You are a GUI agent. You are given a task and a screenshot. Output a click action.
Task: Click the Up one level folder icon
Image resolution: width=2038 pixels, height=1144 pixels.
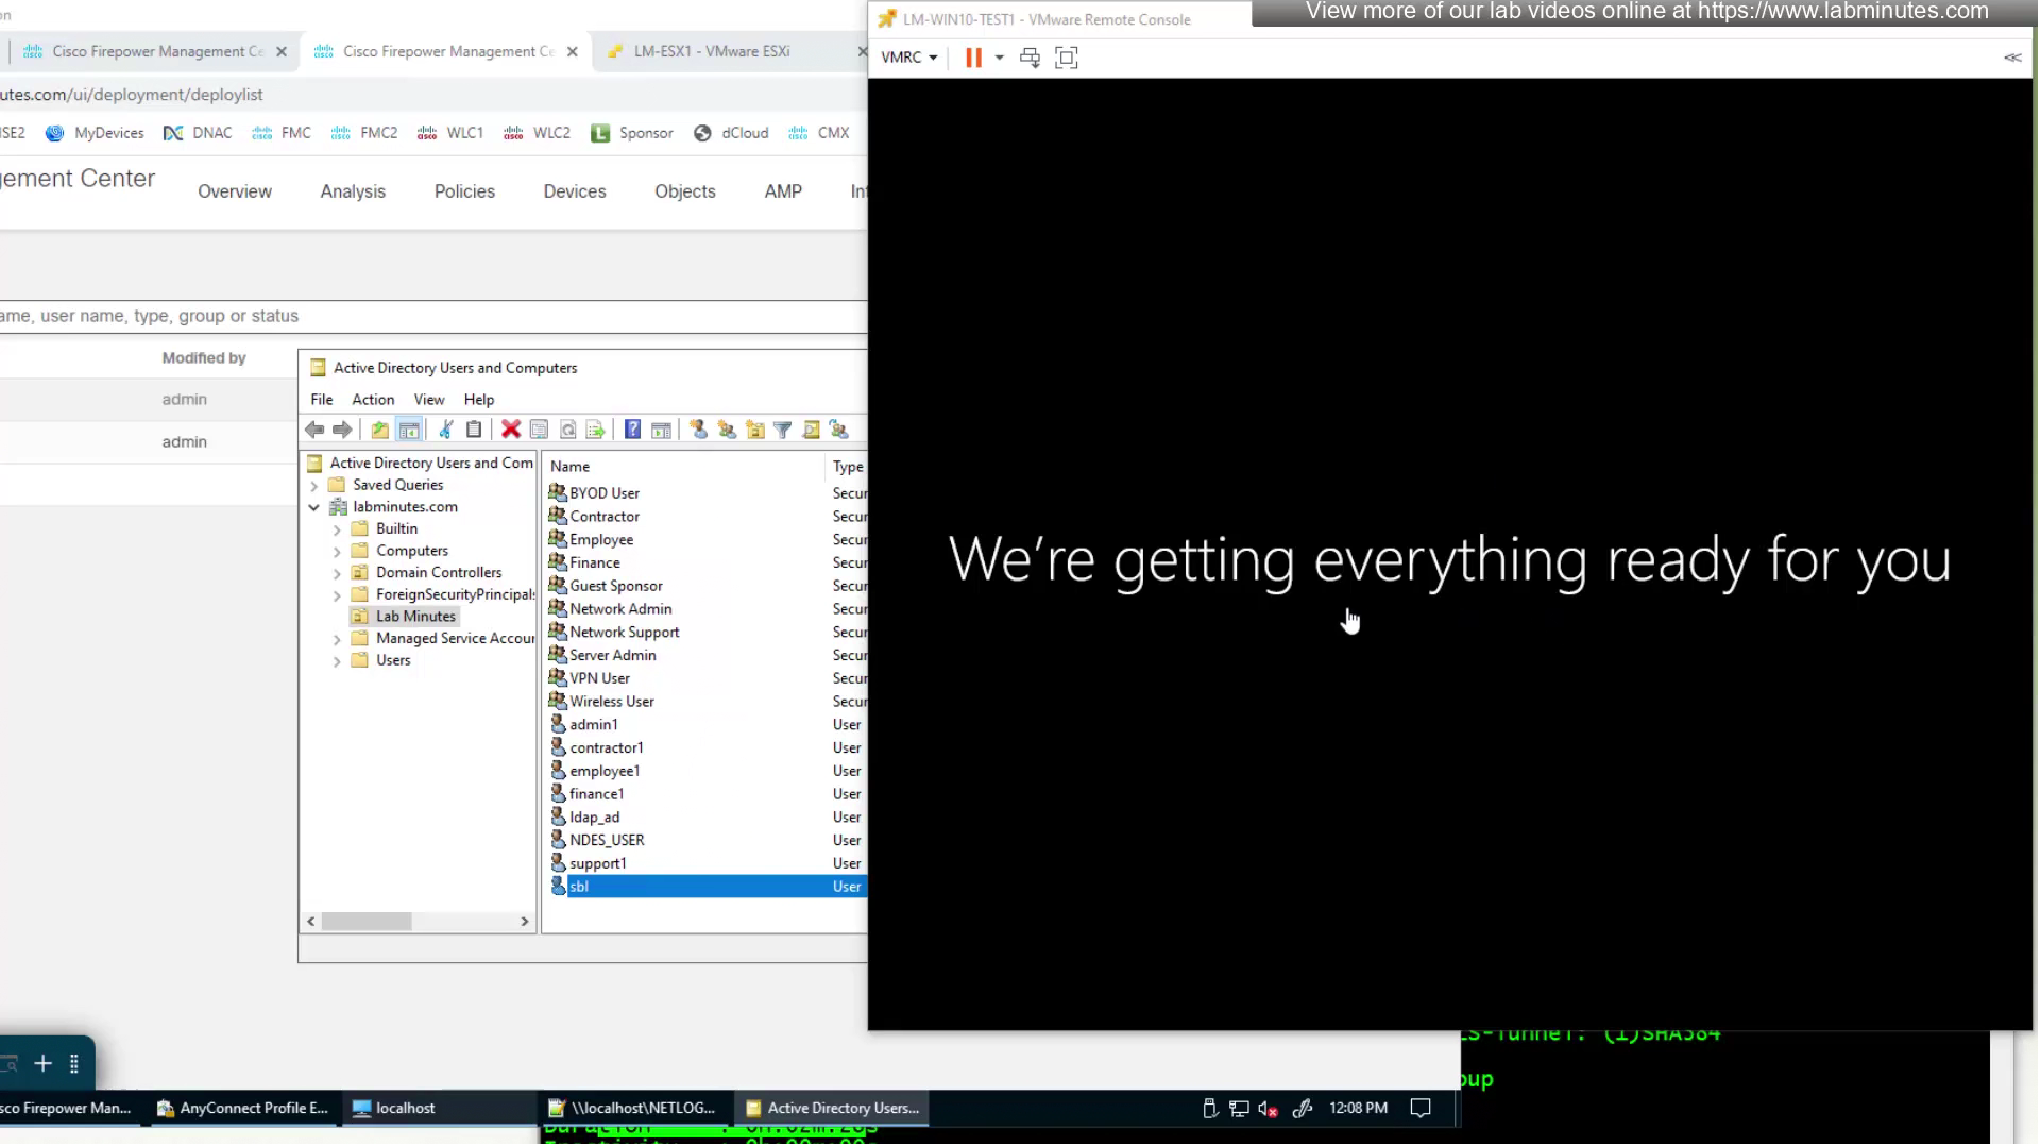380,429
